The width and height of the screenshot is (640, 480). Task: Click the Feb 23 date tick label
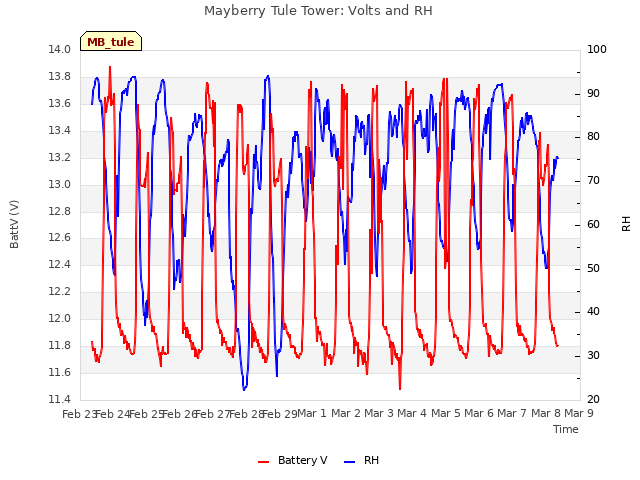(80, 414)
